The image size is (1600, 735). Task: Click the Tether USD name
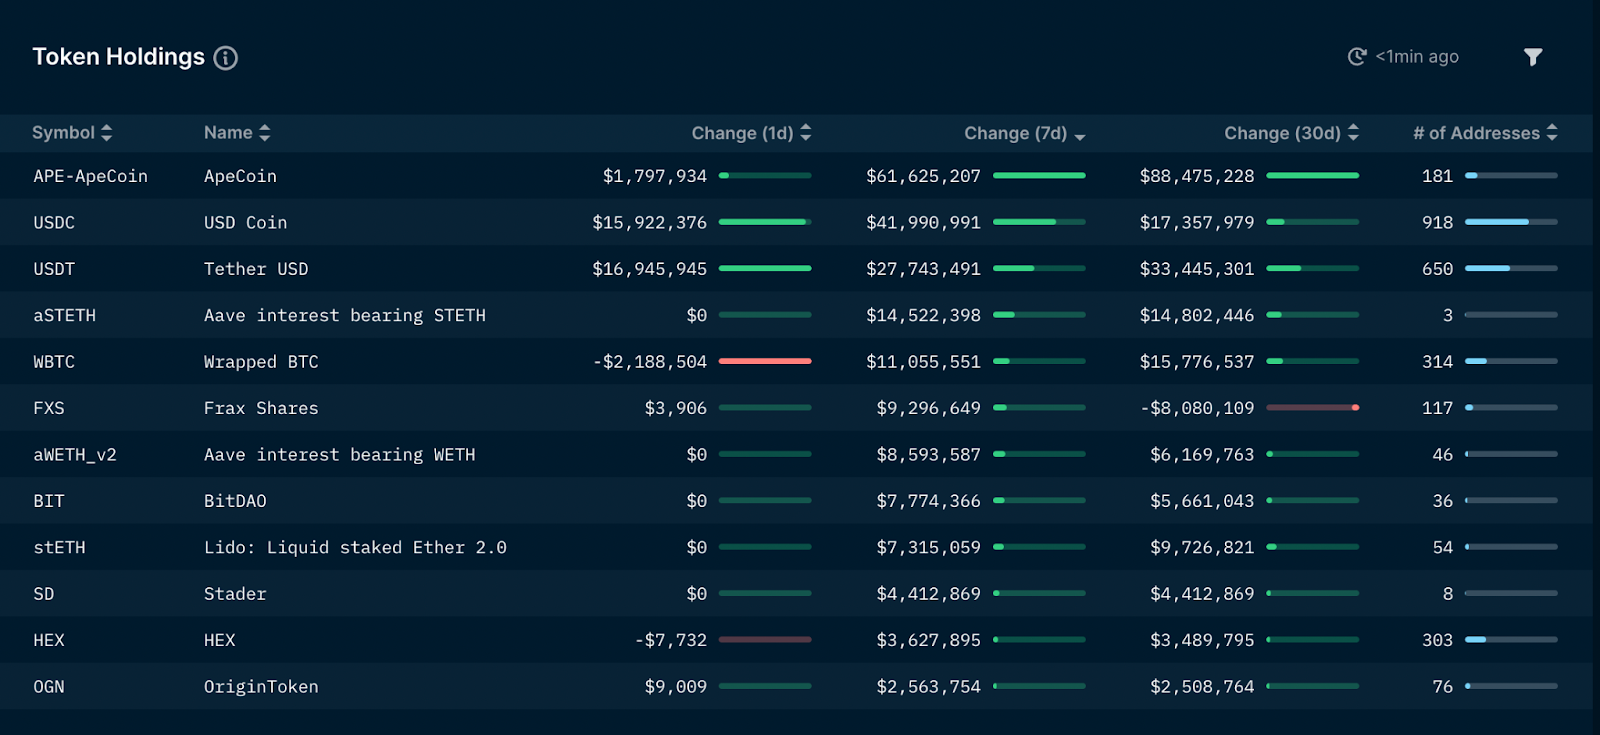(x=256, y=269)
